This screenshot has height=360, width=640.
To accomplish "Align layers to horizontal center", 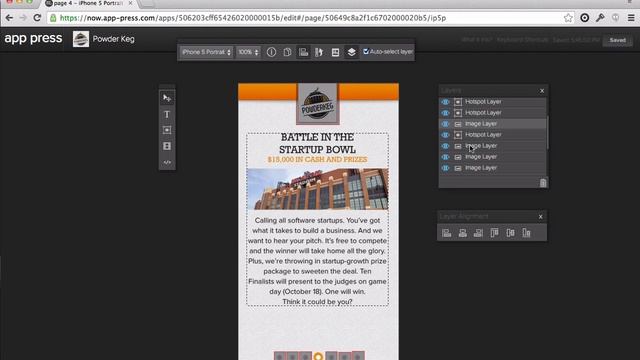I will pyautogui.click(x=462, y=233).
